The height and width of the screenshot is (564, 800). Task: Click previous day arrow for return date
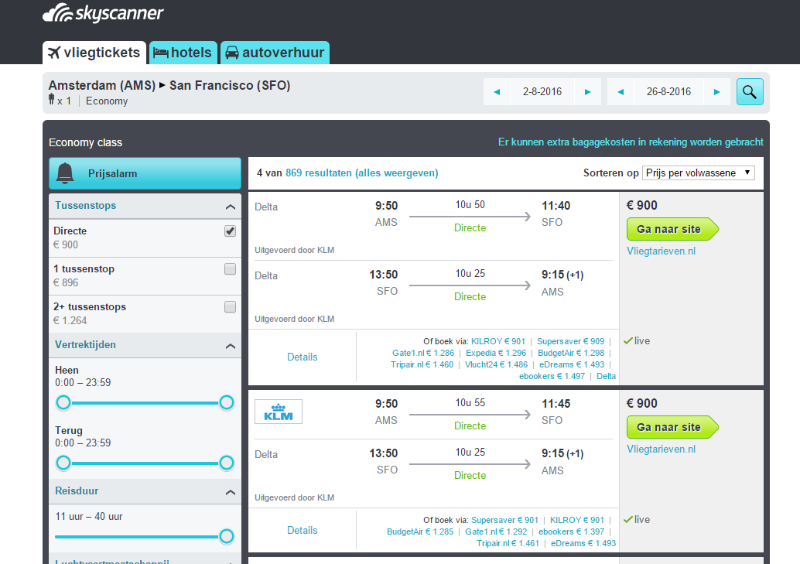click(621, 92)
